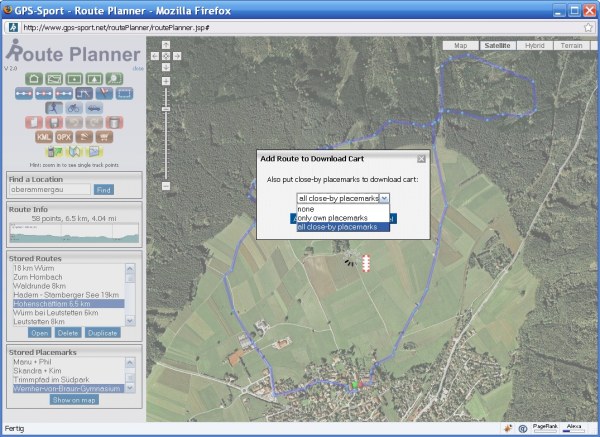Click Show on map button
This screenshot has height=437, width=600.
pos(75,399)
